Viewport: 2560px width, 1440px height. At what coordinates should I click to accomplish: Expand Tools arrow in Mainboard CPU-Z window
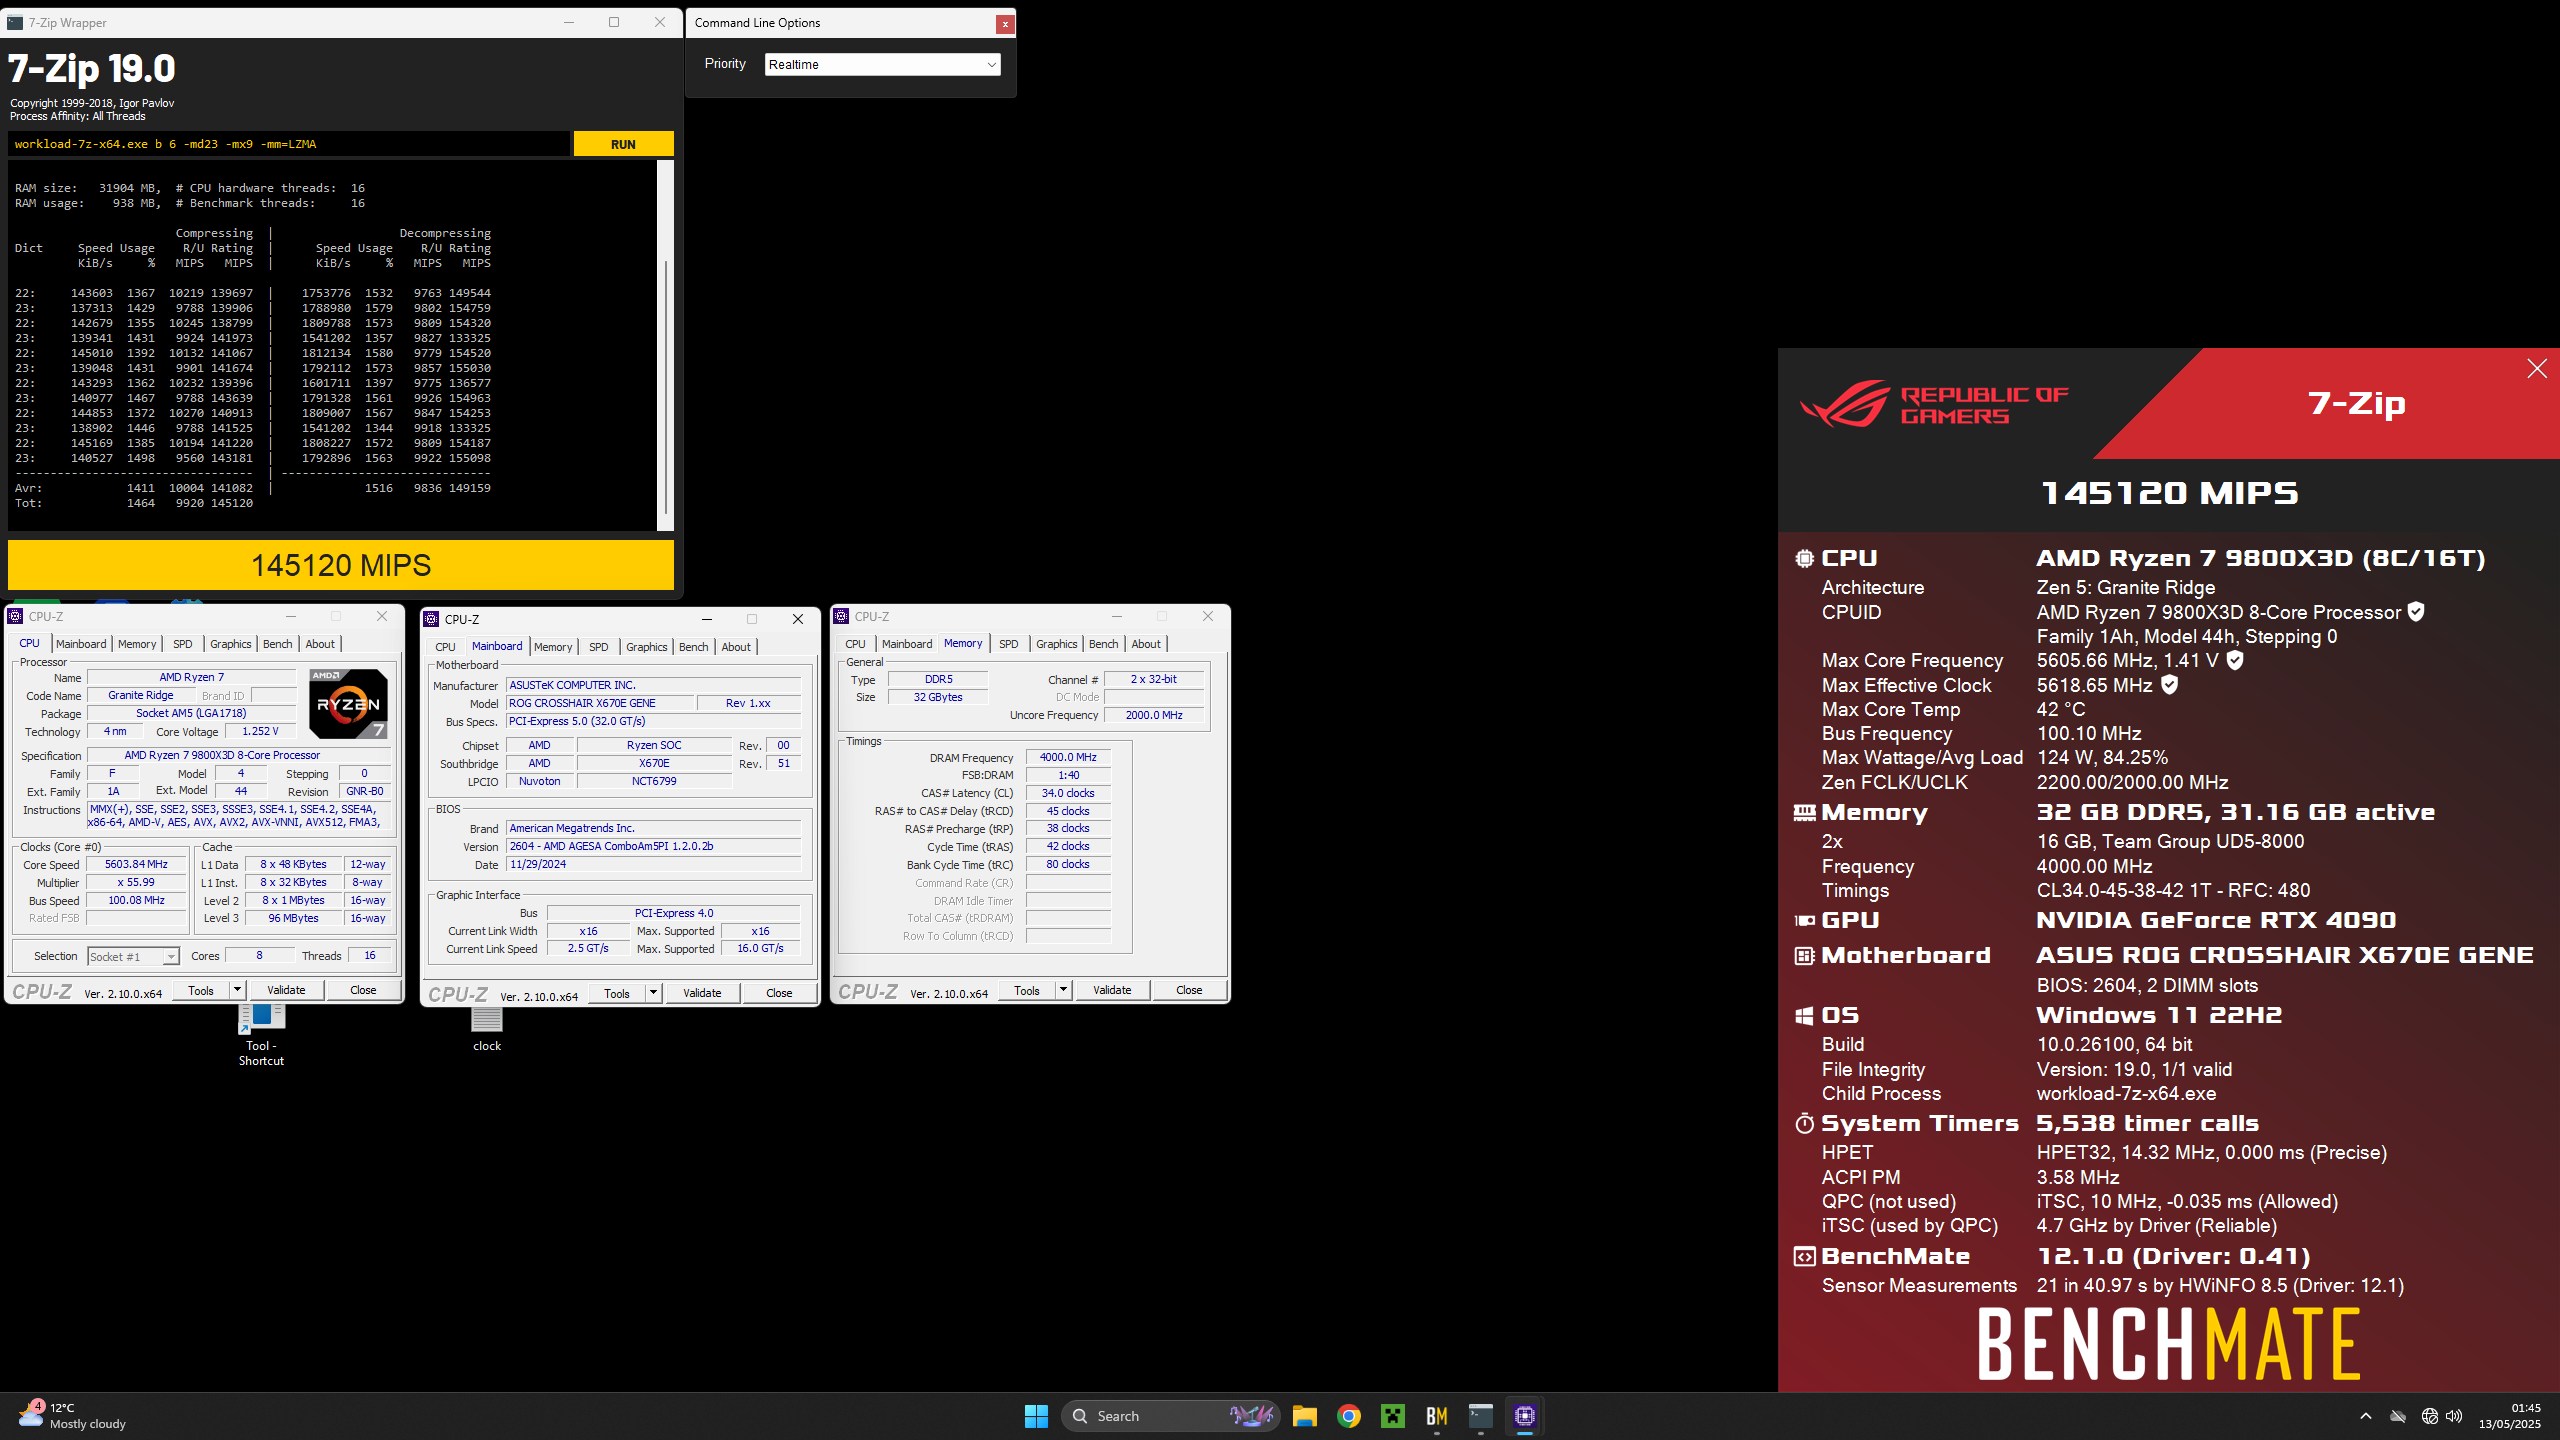(x=653, y=993)
